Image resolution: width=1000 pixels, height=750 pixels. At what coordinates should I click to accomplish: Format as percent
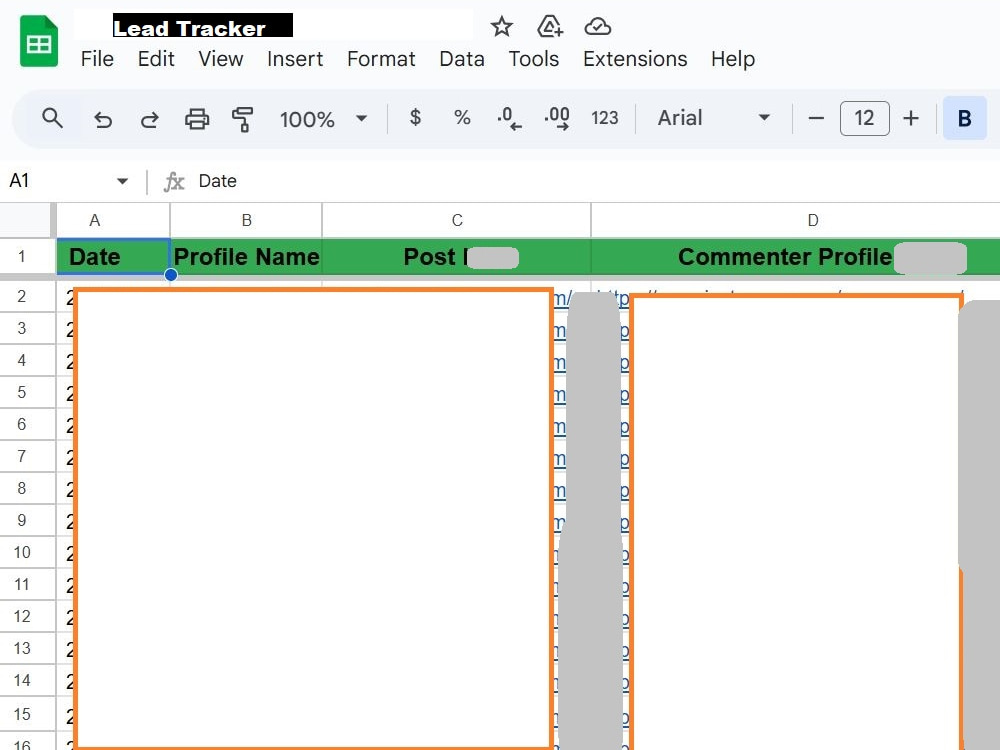(462, 117)
